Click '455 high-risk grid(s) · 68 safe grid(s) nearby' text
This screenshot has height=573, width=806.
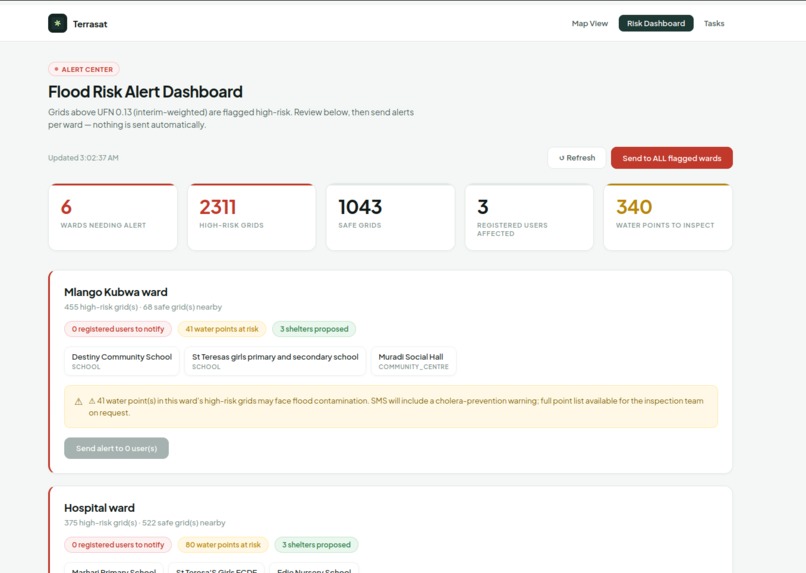pos(143,307)
